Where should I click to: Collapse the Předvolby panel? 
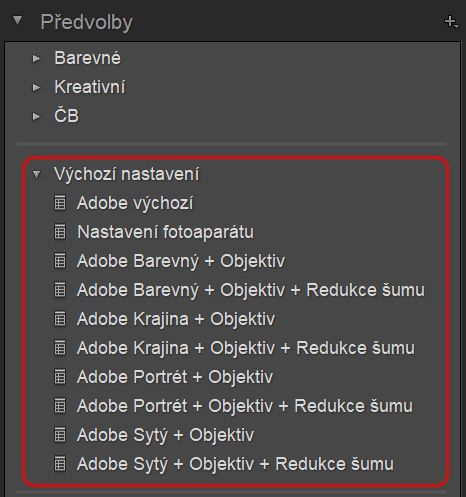17,21
